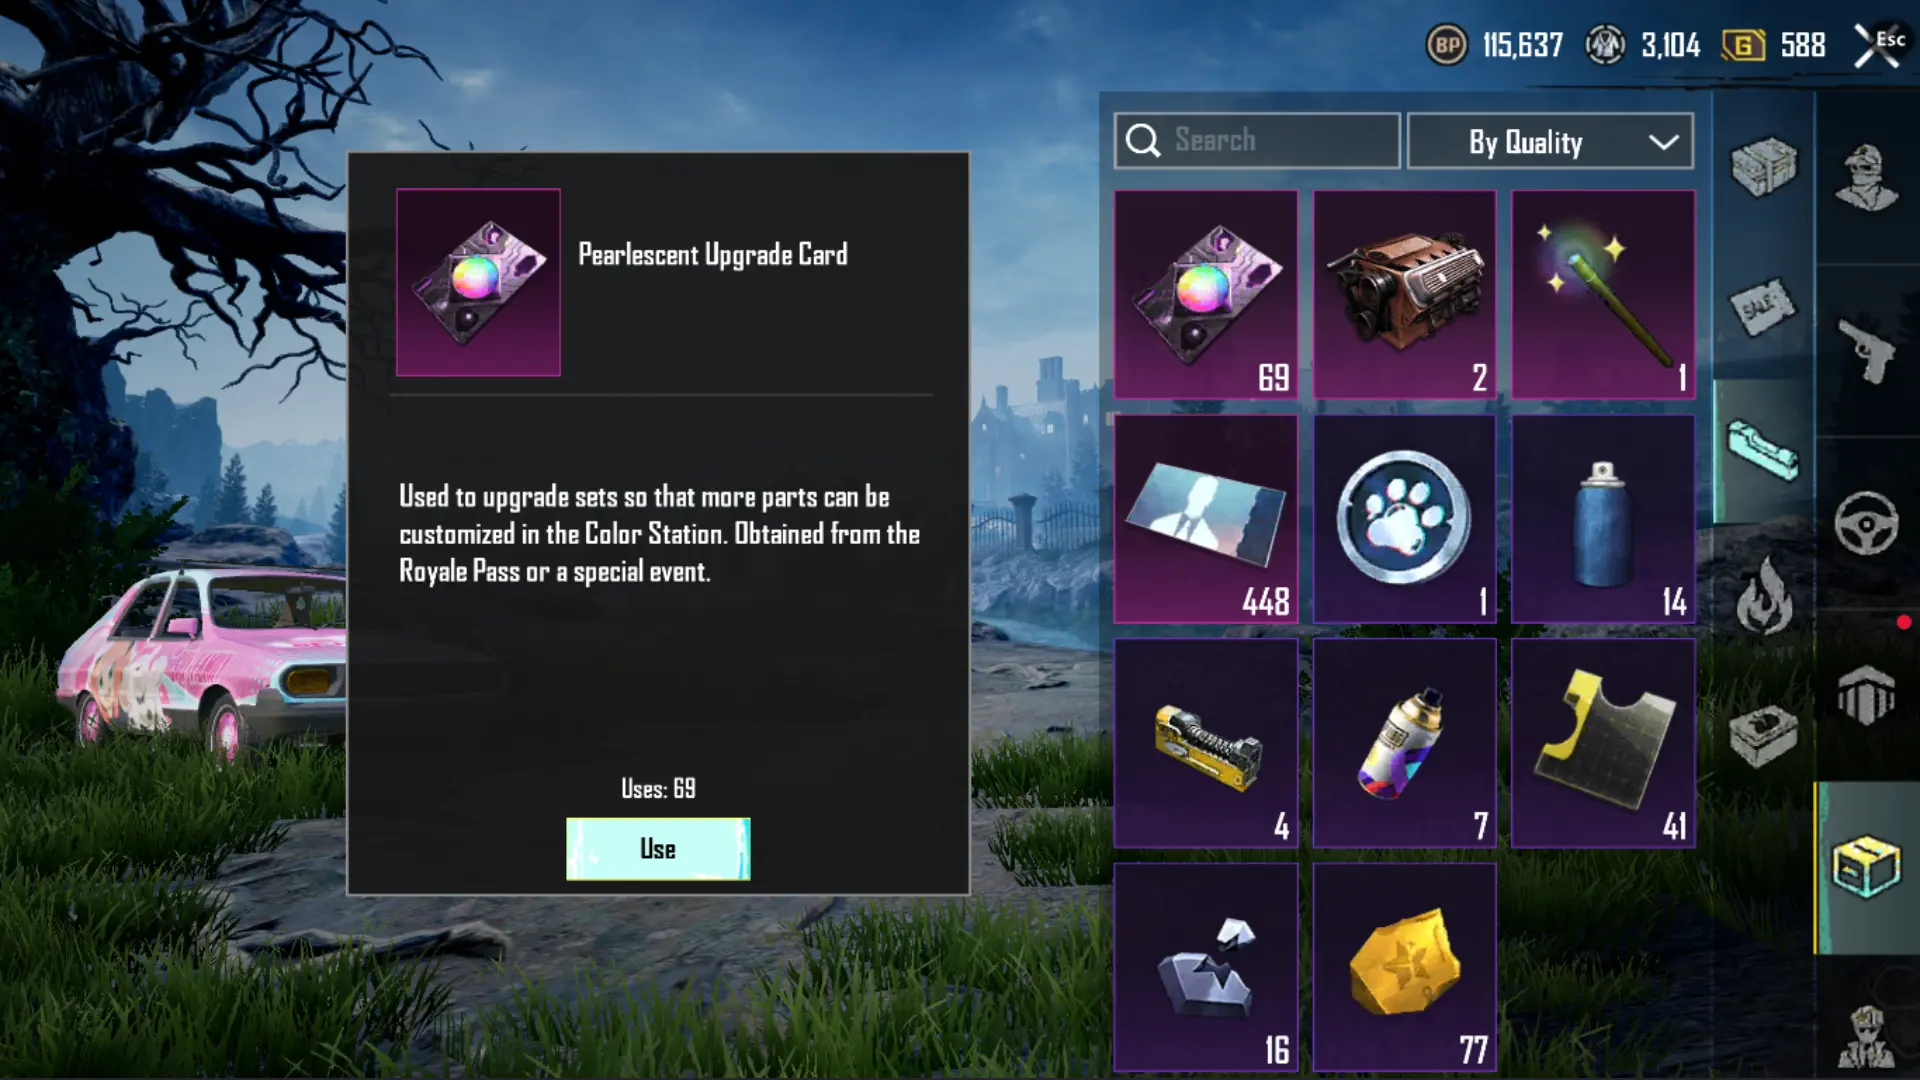This screenshot has width=1920, height=1080.
Task: Click the BP currency icon
Action: [x=1446, y=45]
